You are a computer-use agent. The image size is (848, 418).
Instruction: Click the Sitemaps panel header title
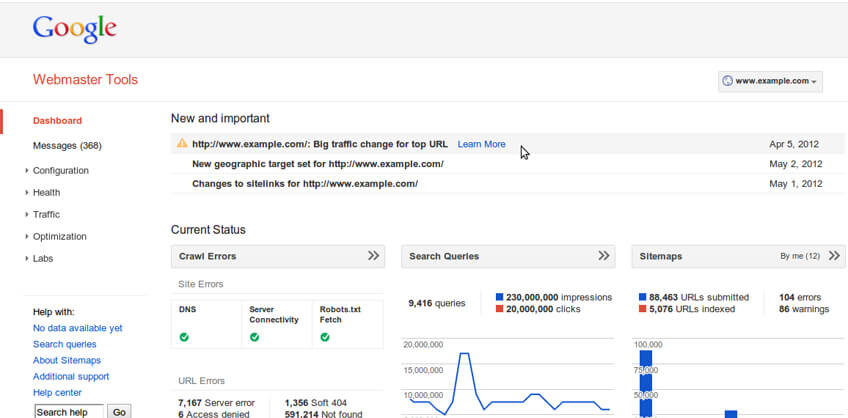660,256
